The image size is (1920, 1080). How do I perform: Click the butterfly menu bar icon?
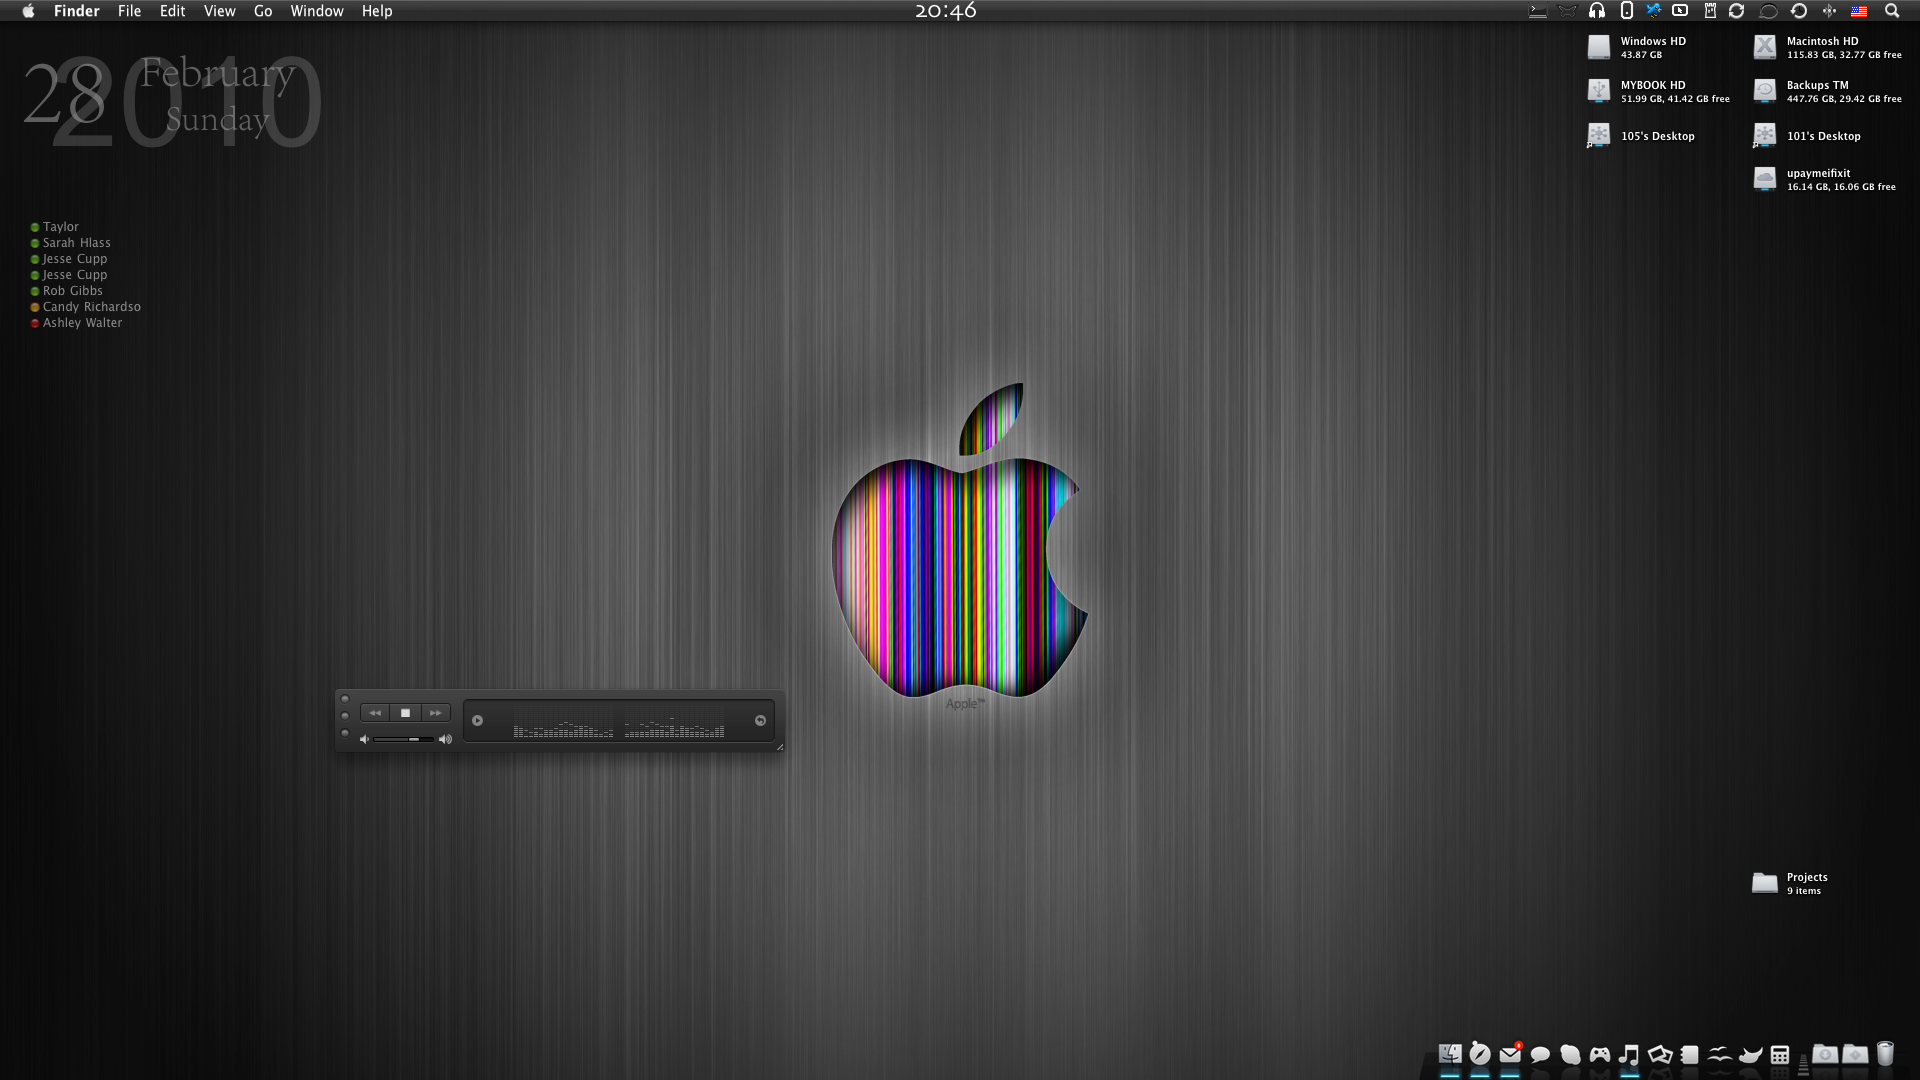point(1567,11)
